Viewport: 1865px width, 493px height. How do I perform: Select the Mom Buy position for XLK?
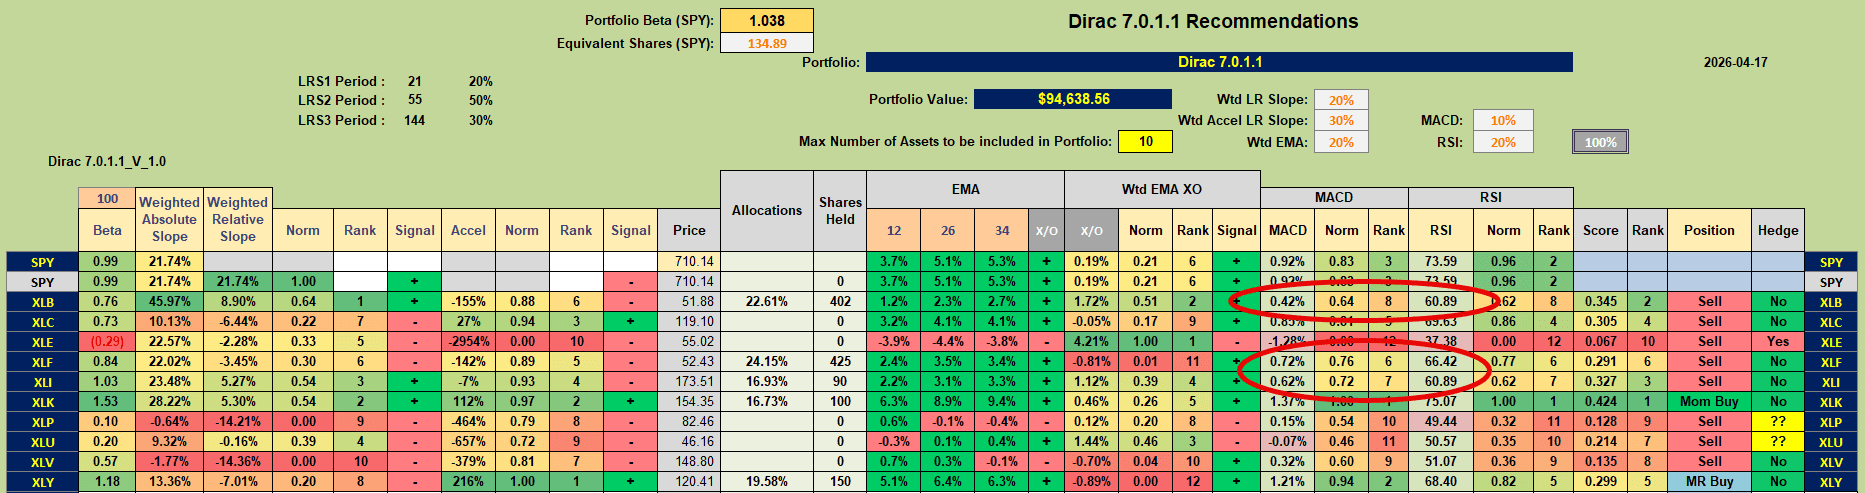1709,401
